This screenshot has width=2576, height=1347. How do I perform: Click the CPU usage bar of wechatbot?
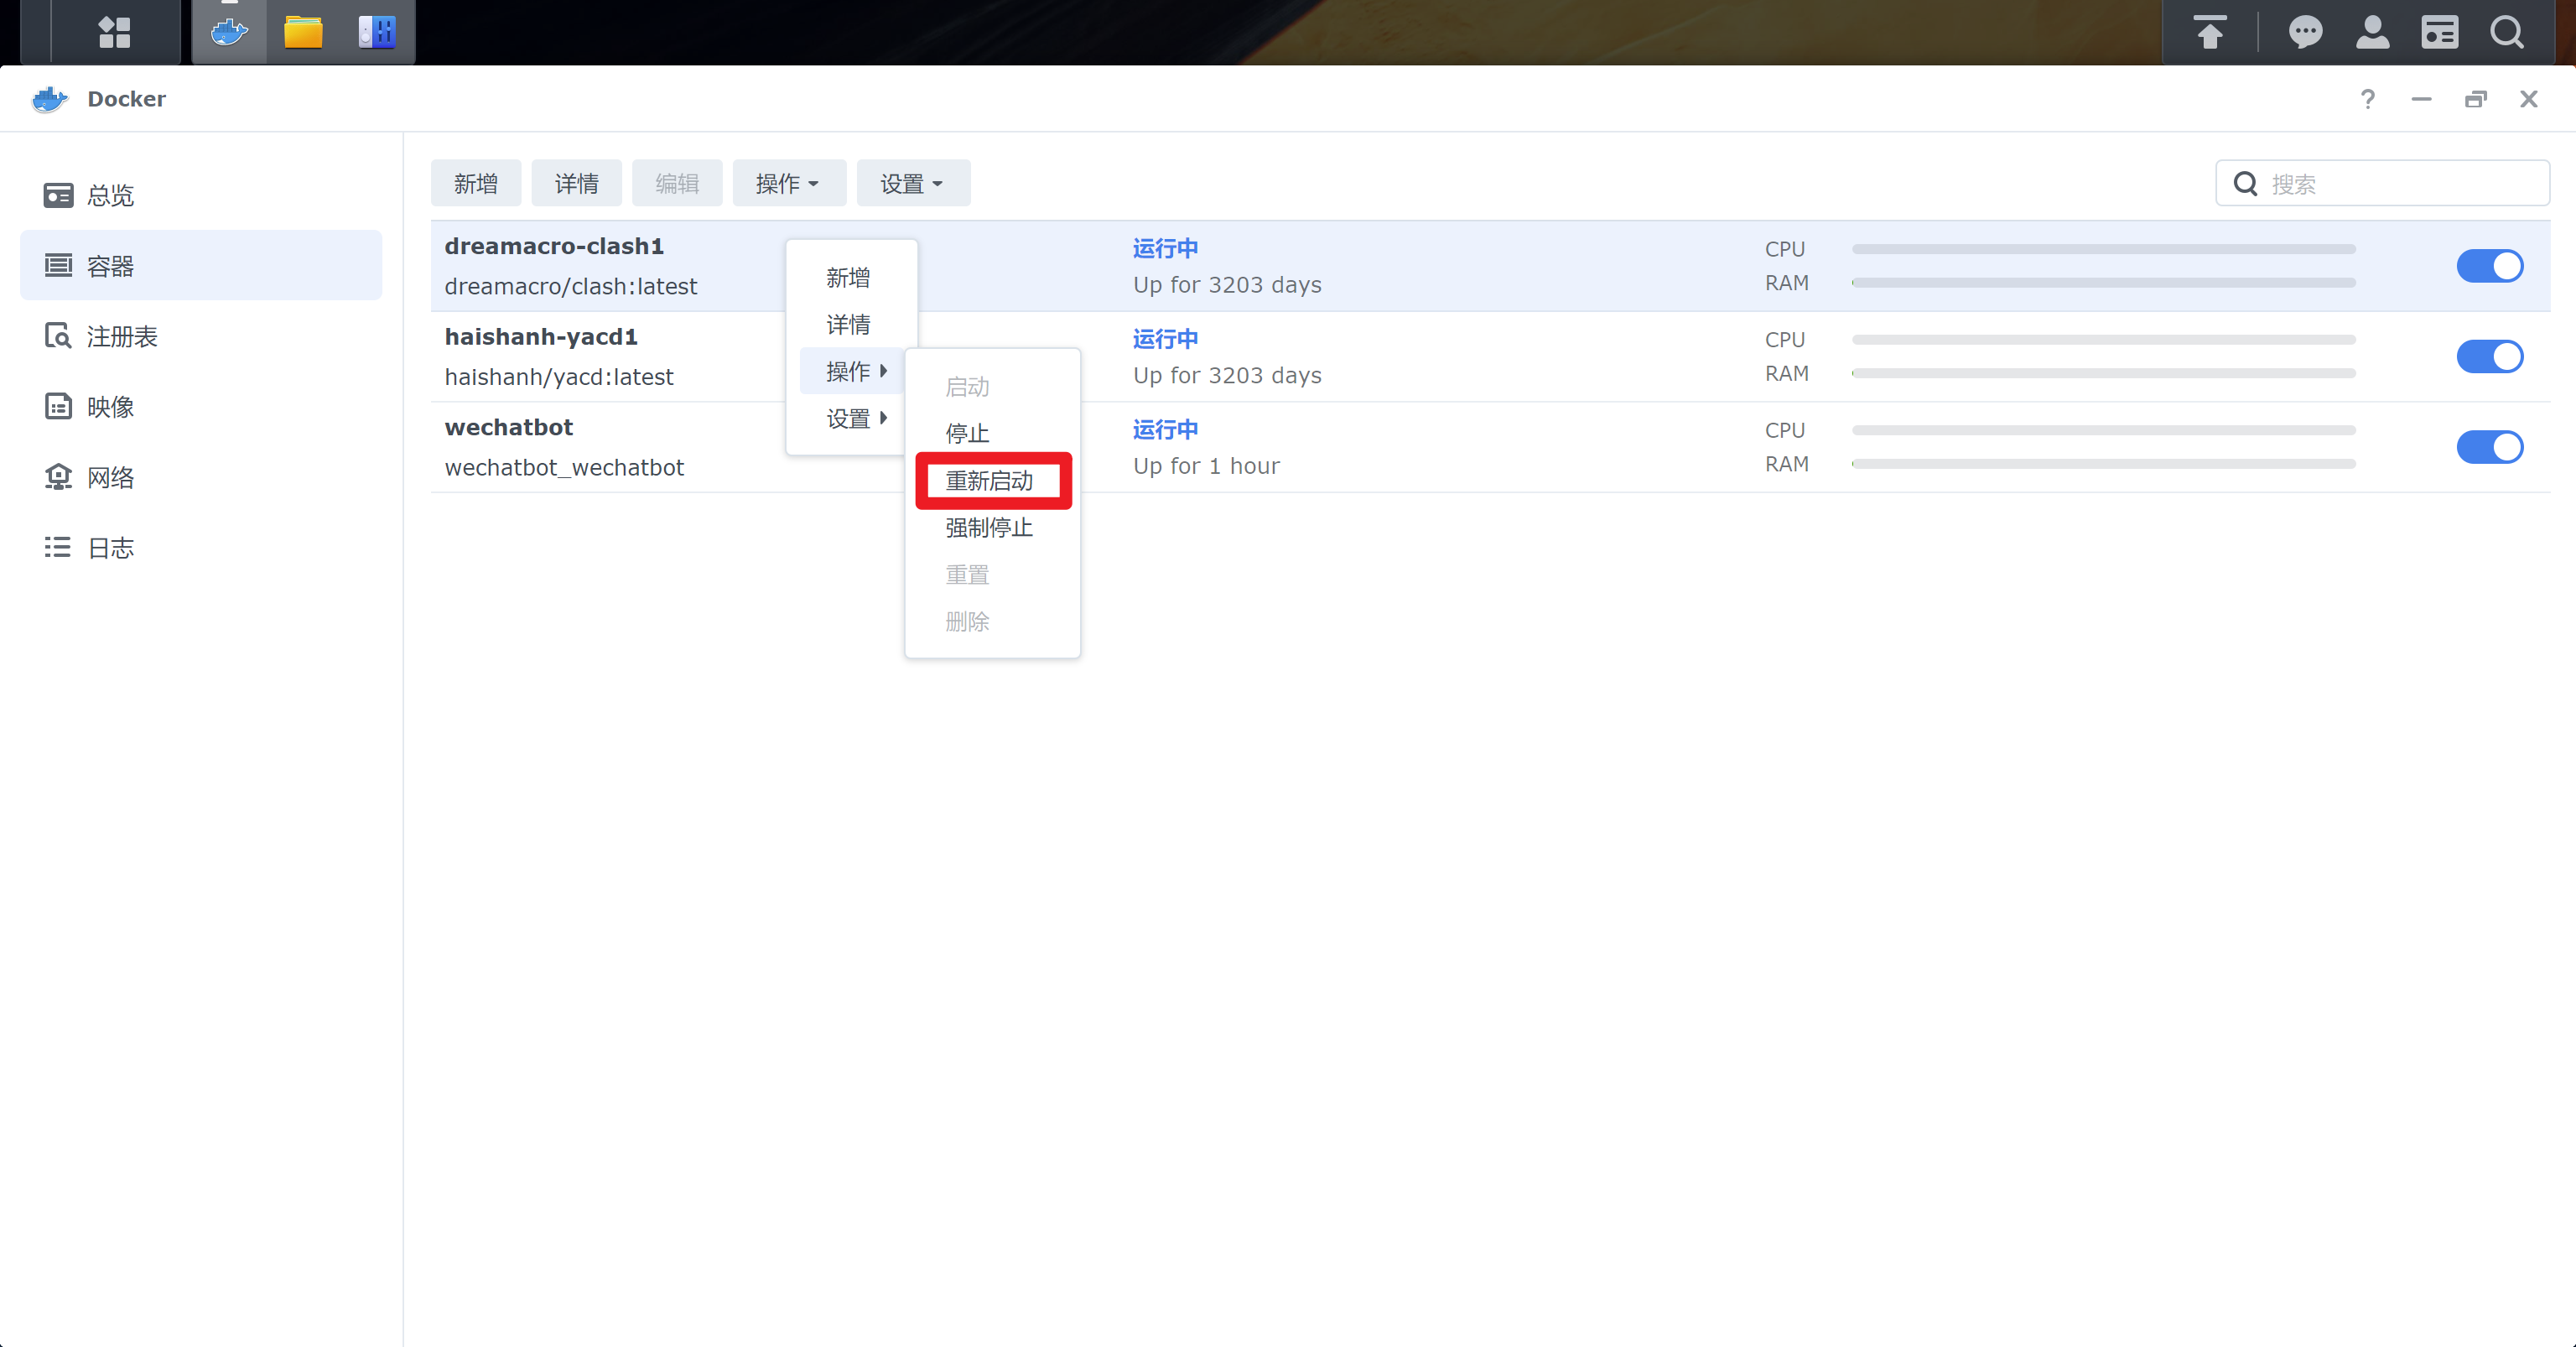point(2104,430)
